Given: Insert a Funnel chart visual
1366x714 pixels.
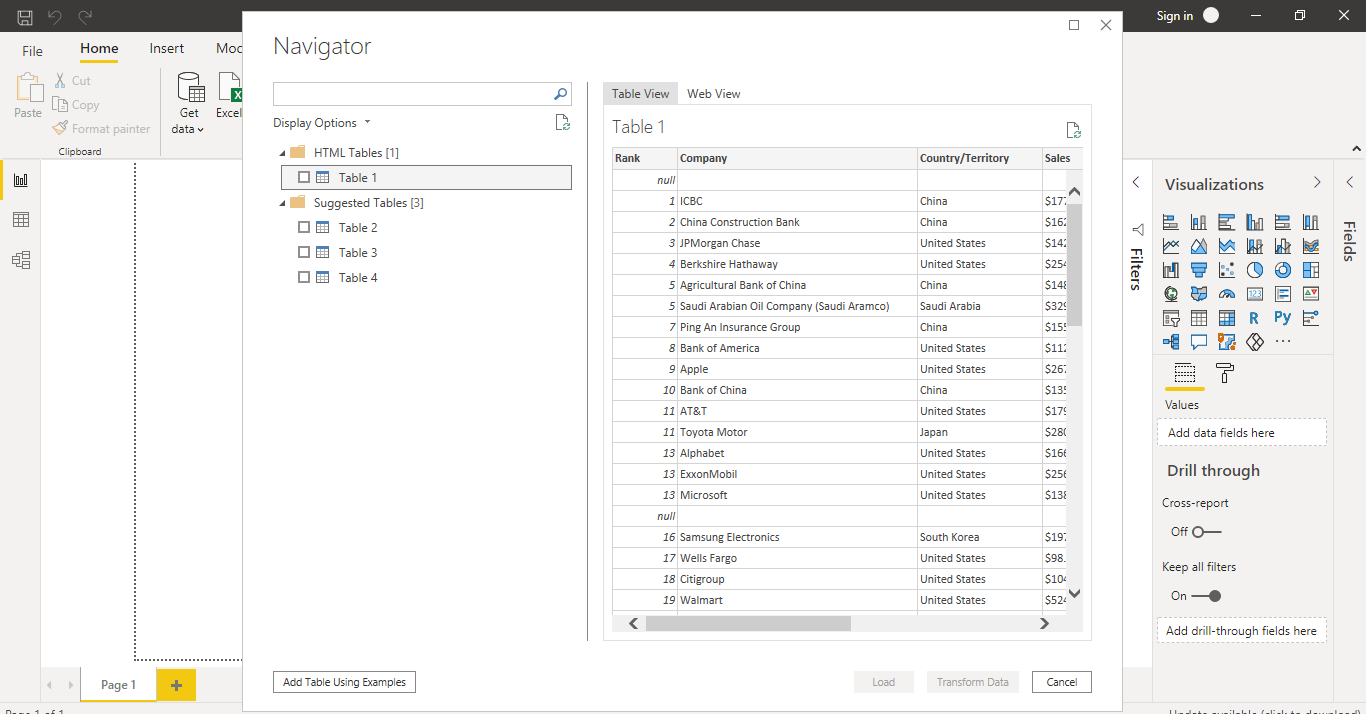Looking at the screenshot, I should click(1199, 270).
